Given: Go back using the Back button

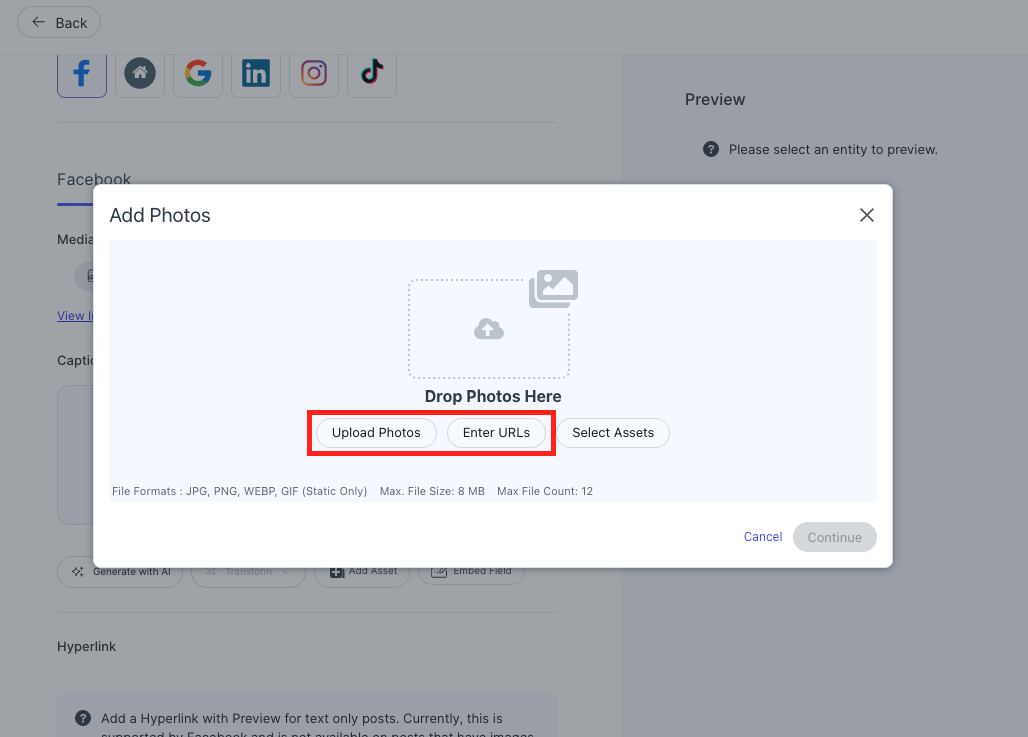Looking at the screenshot, I should [x=58, y=22].
